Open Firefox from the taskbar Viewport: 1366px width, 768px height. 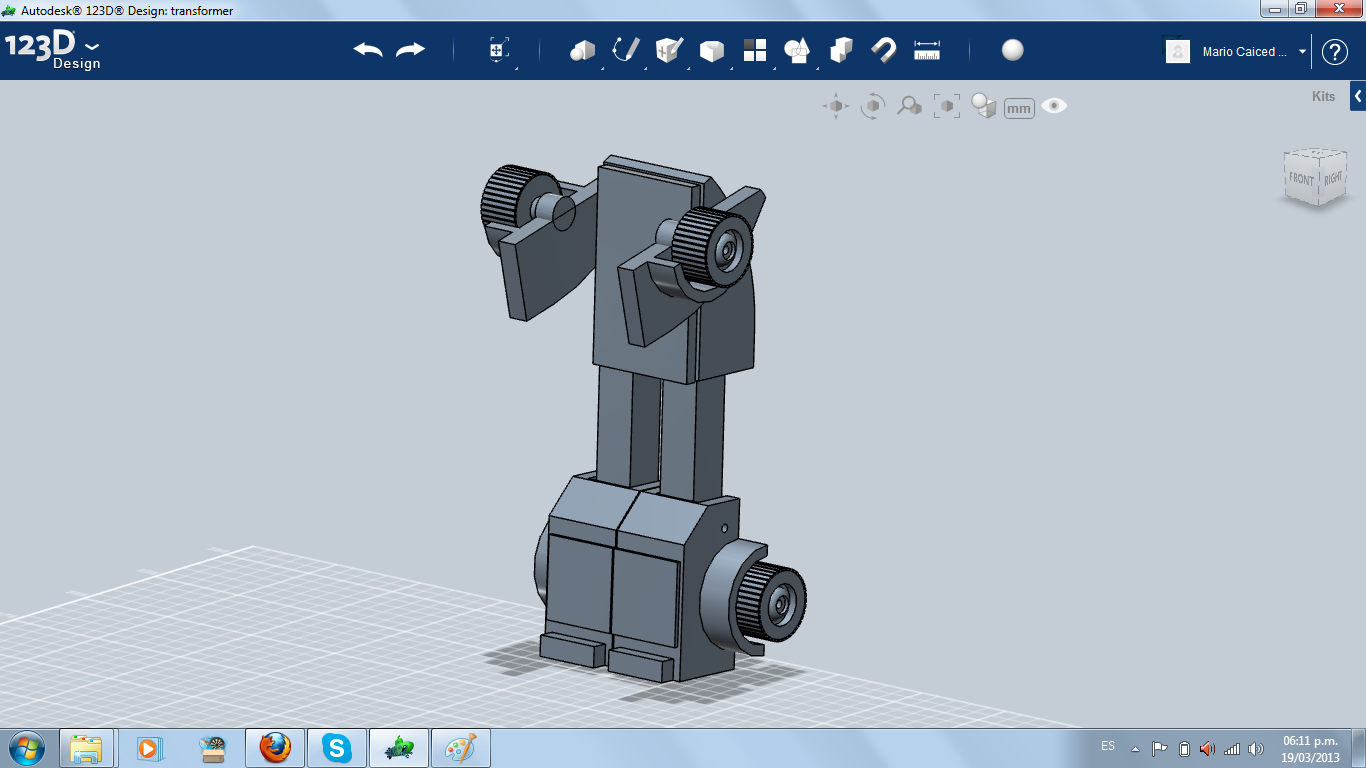click(x=275, y=748)
